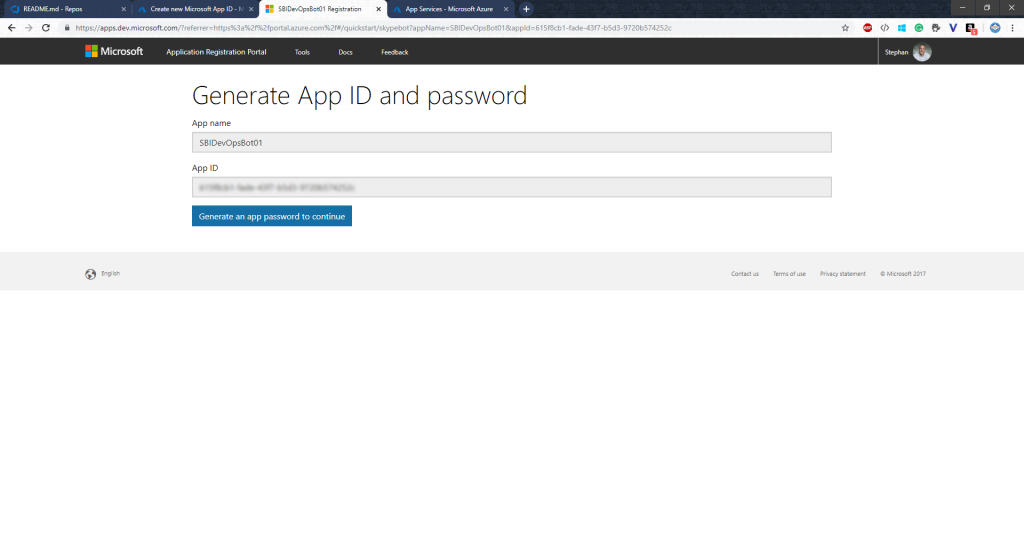Open the Privacy statement link

point(842,274)
